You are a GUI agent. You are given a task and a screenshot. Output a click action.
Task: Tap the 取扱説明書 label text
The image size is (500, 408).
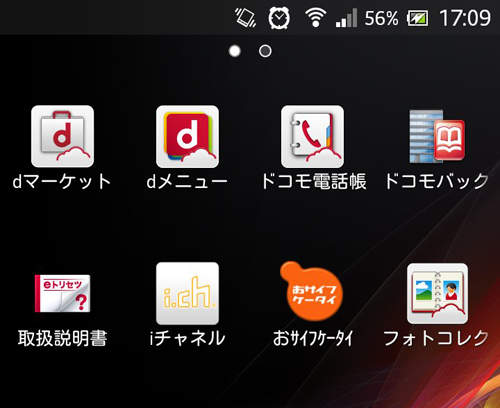click(x=62, y=338)
